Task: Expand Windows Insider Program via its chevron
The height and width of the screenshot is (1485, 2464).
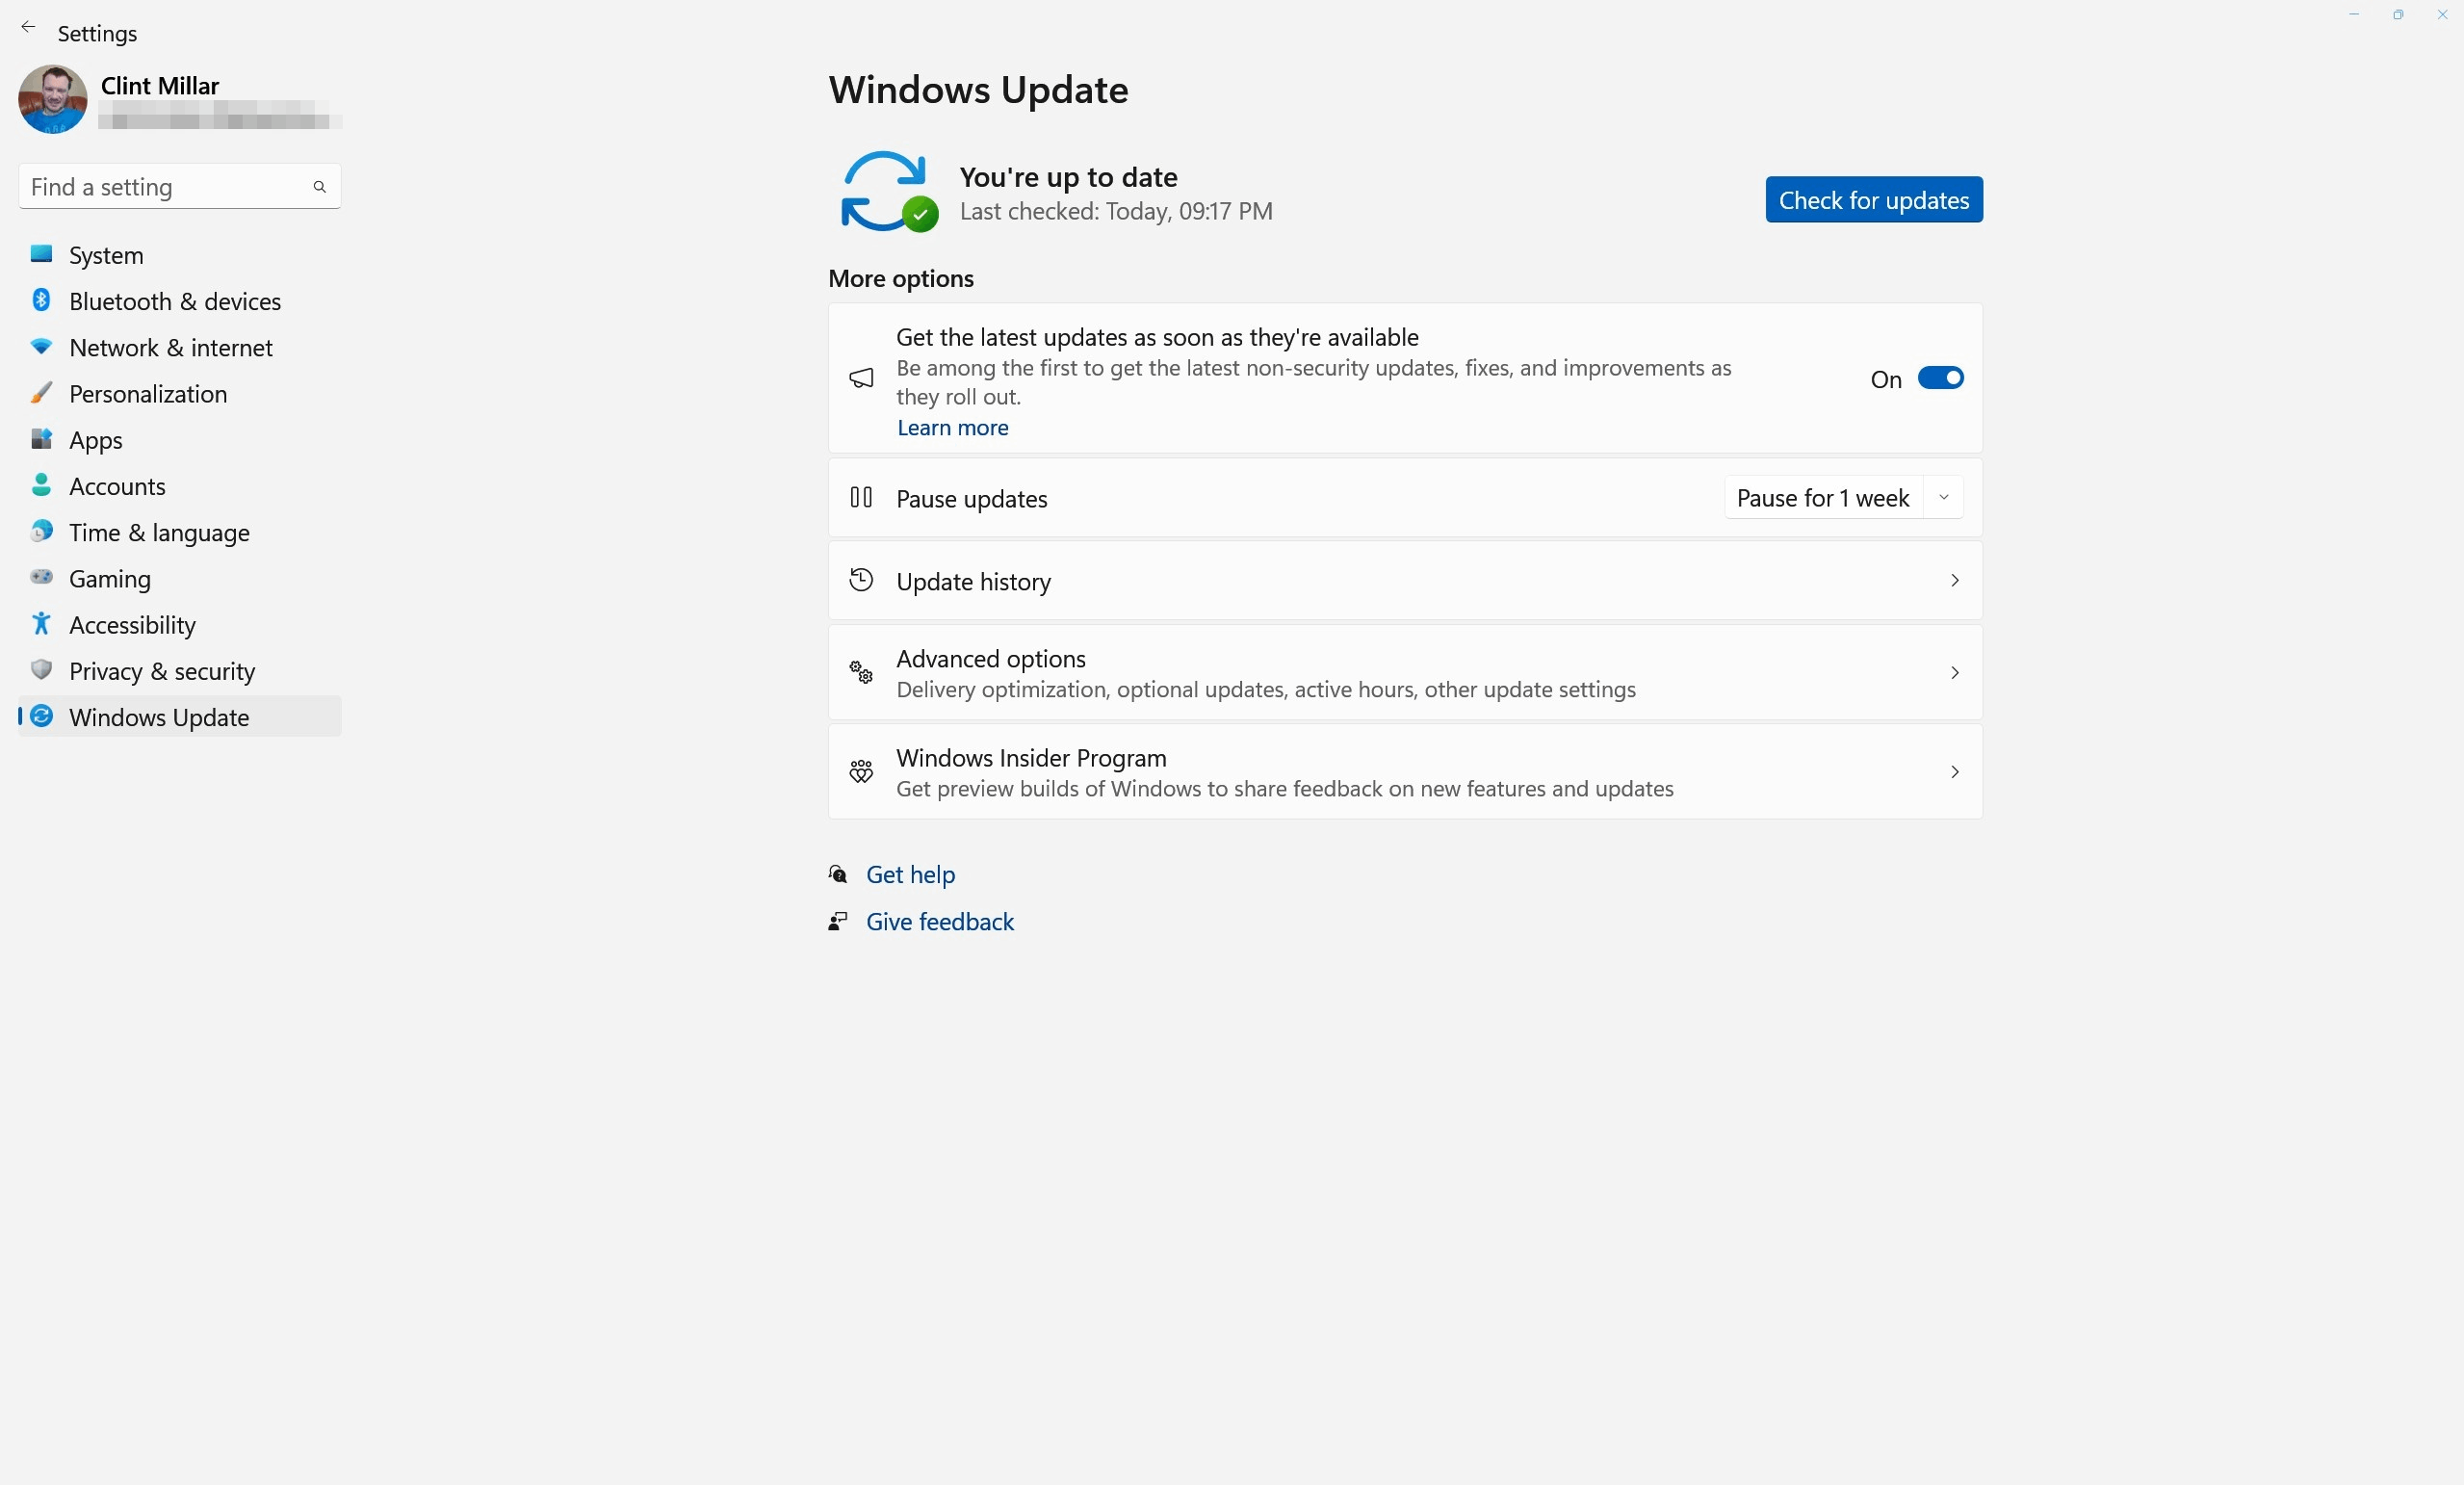Action: [1954, 771]
